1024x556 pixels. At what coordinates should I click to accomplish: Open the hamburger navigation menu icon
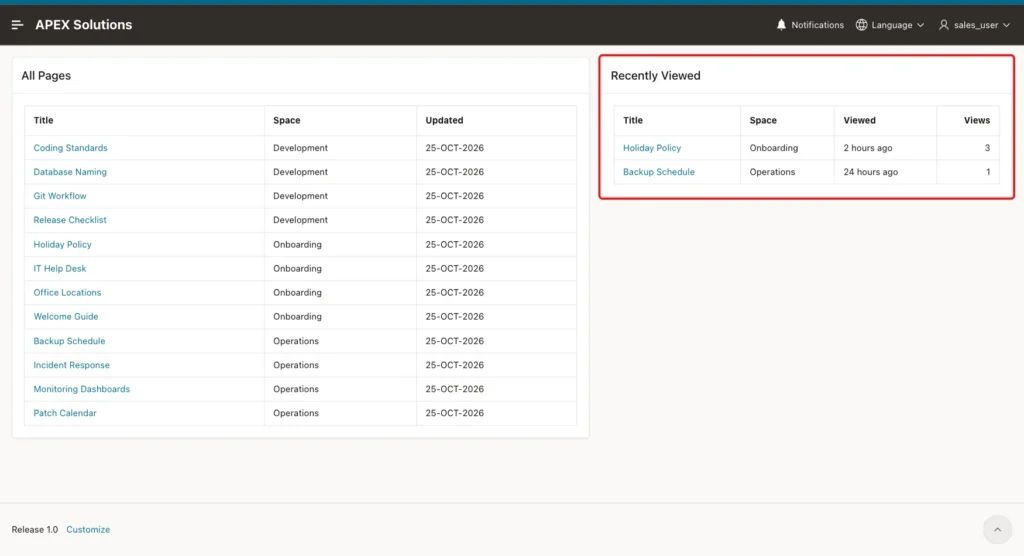[x=18, y=25]
